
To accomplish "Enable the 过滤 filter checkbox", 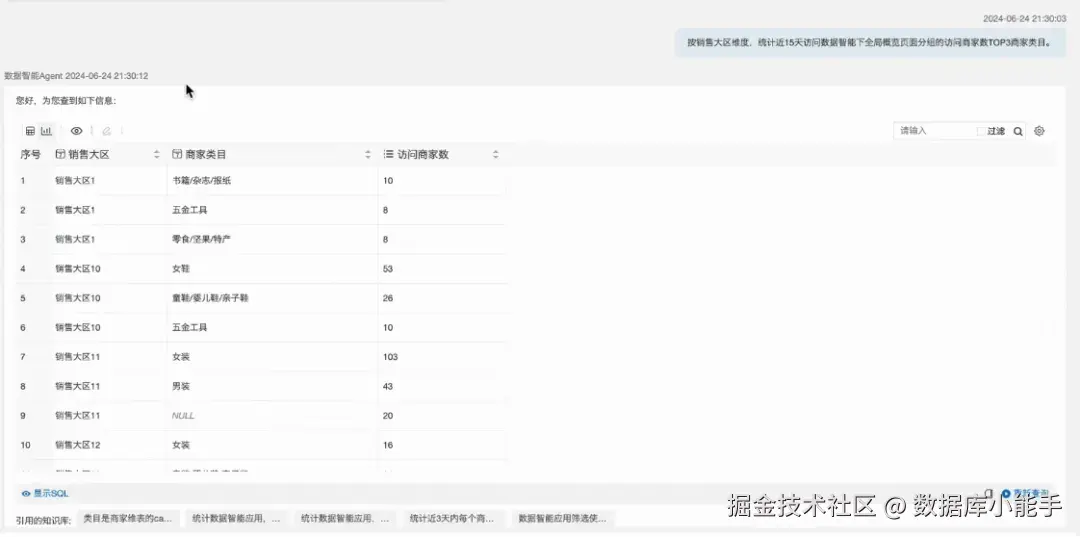I will [x=981, y=131].
